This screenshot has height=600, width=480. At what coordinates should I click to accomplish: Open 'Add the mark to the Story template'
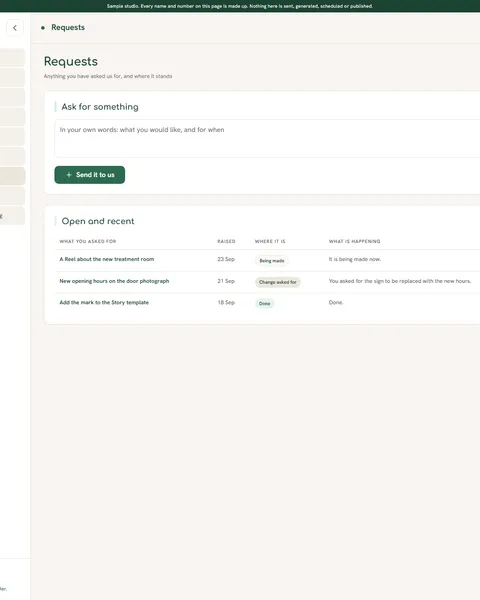[104, 302]
